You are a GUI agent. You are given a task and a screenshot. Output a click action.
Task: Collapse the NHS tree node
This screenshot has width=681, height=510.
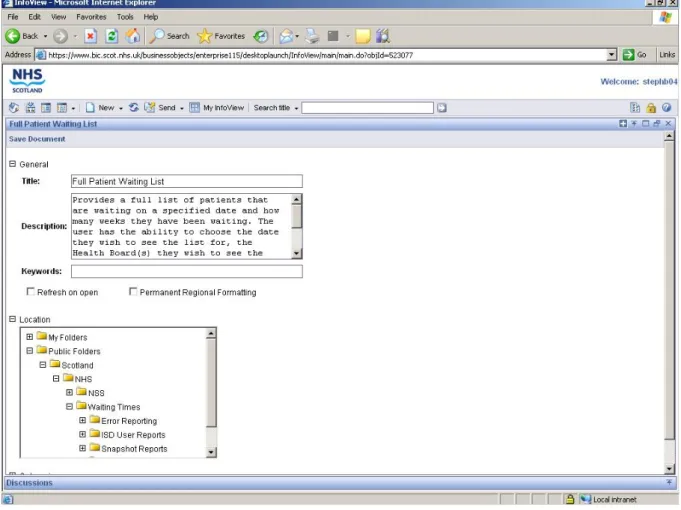pos(56,378)
